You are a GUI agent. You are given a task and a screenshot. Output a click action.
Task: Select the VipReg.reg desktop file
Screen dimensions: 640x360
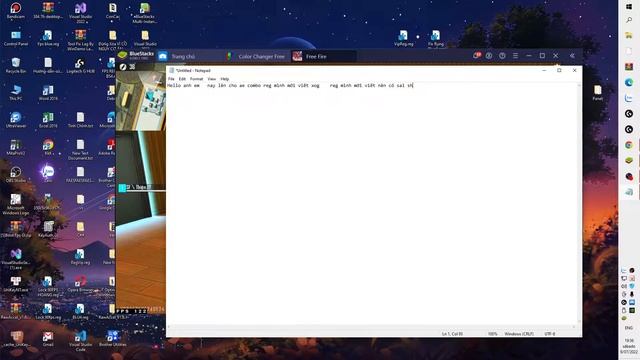click(403, 38)
